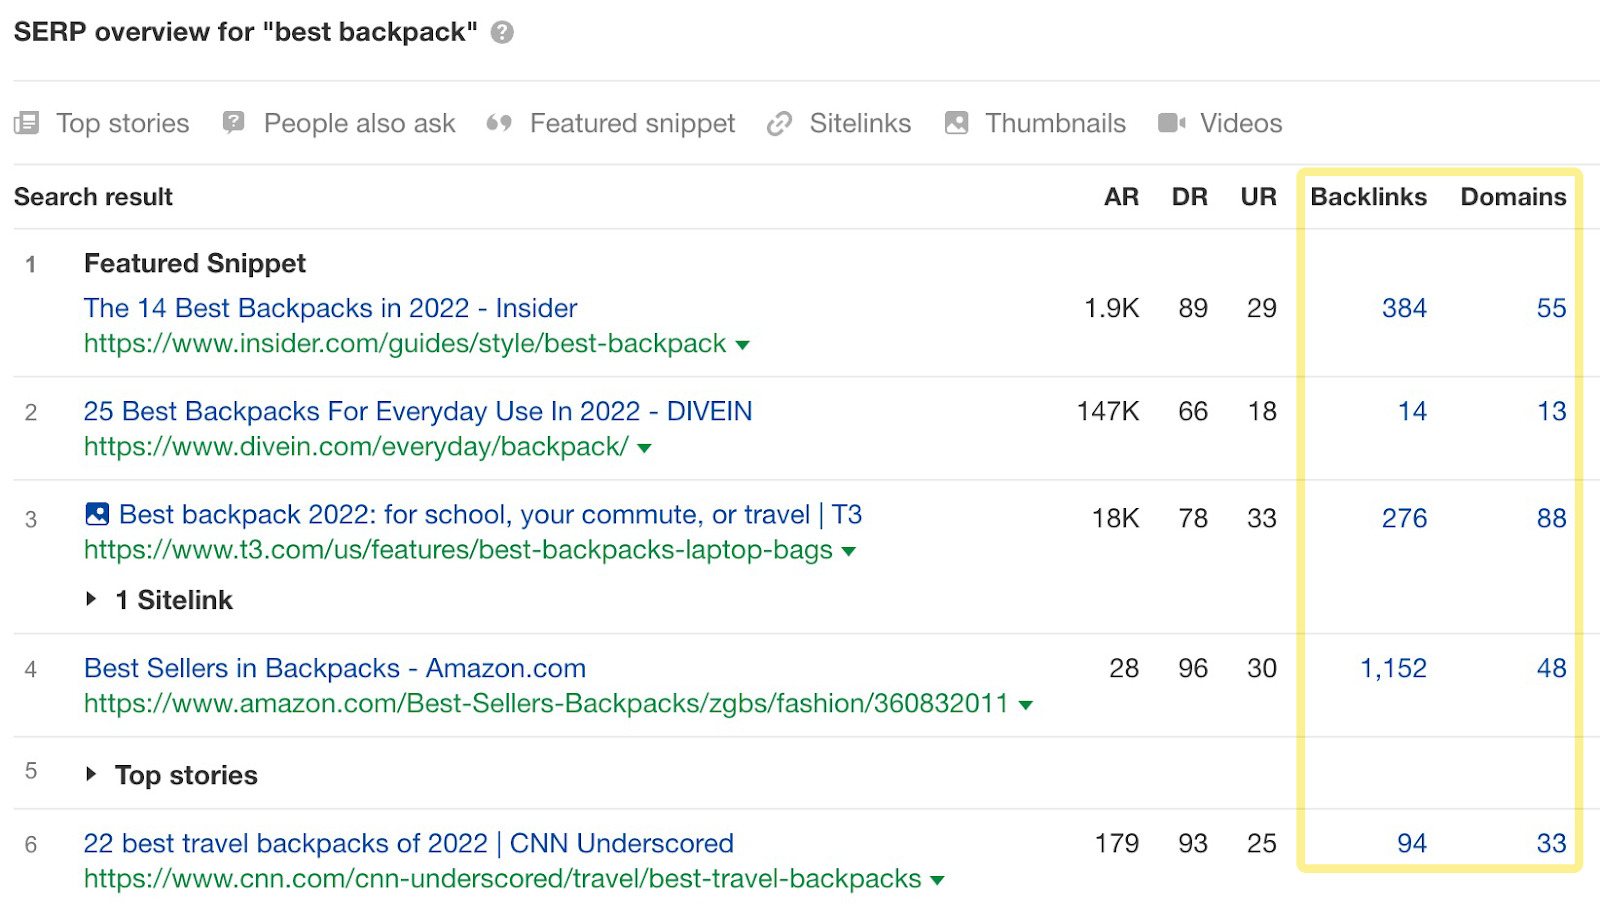Click the Top stories newspaper icon
1600x909 pixels.
click(27, 123)
